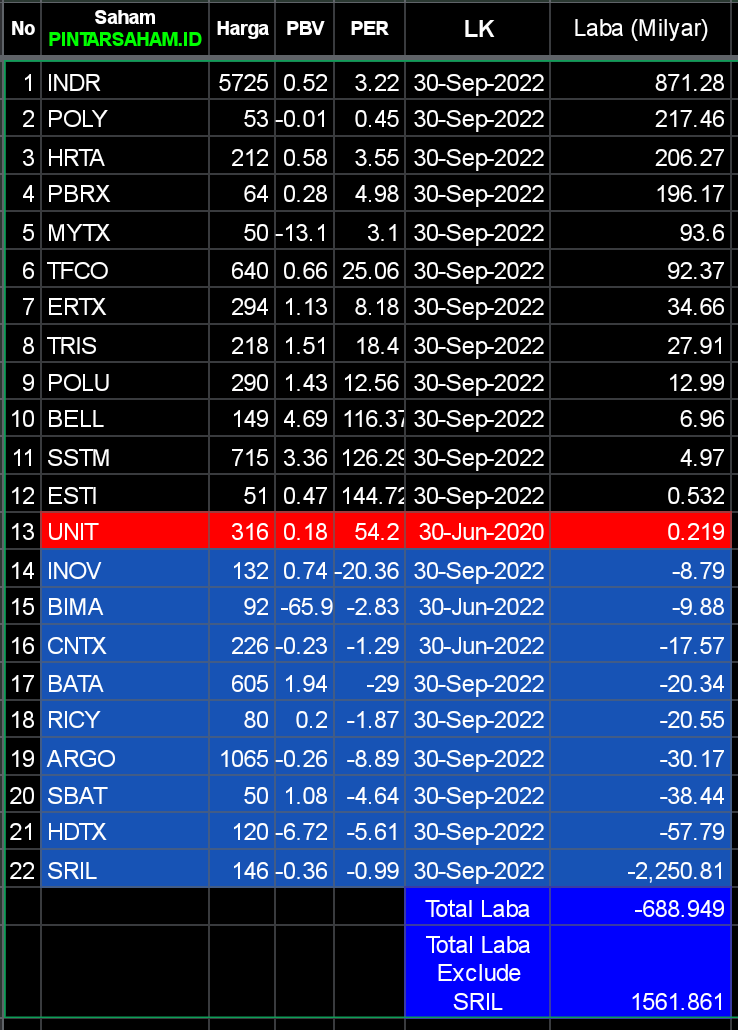Select the 30-Jun-2020 date cell

click(480, 532)
